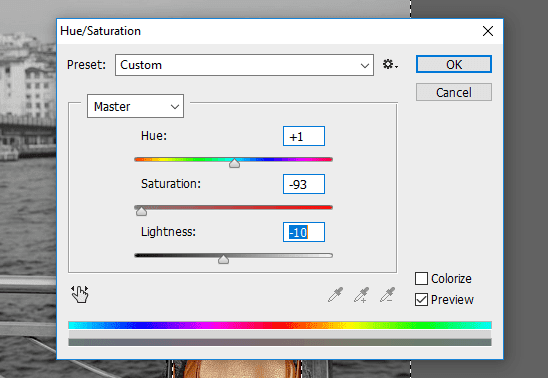Image resolution: width=548 pixels, height=378 pixels.
Task: Click the rainbow color spectrum bar
Action: [x=280, y=325]
